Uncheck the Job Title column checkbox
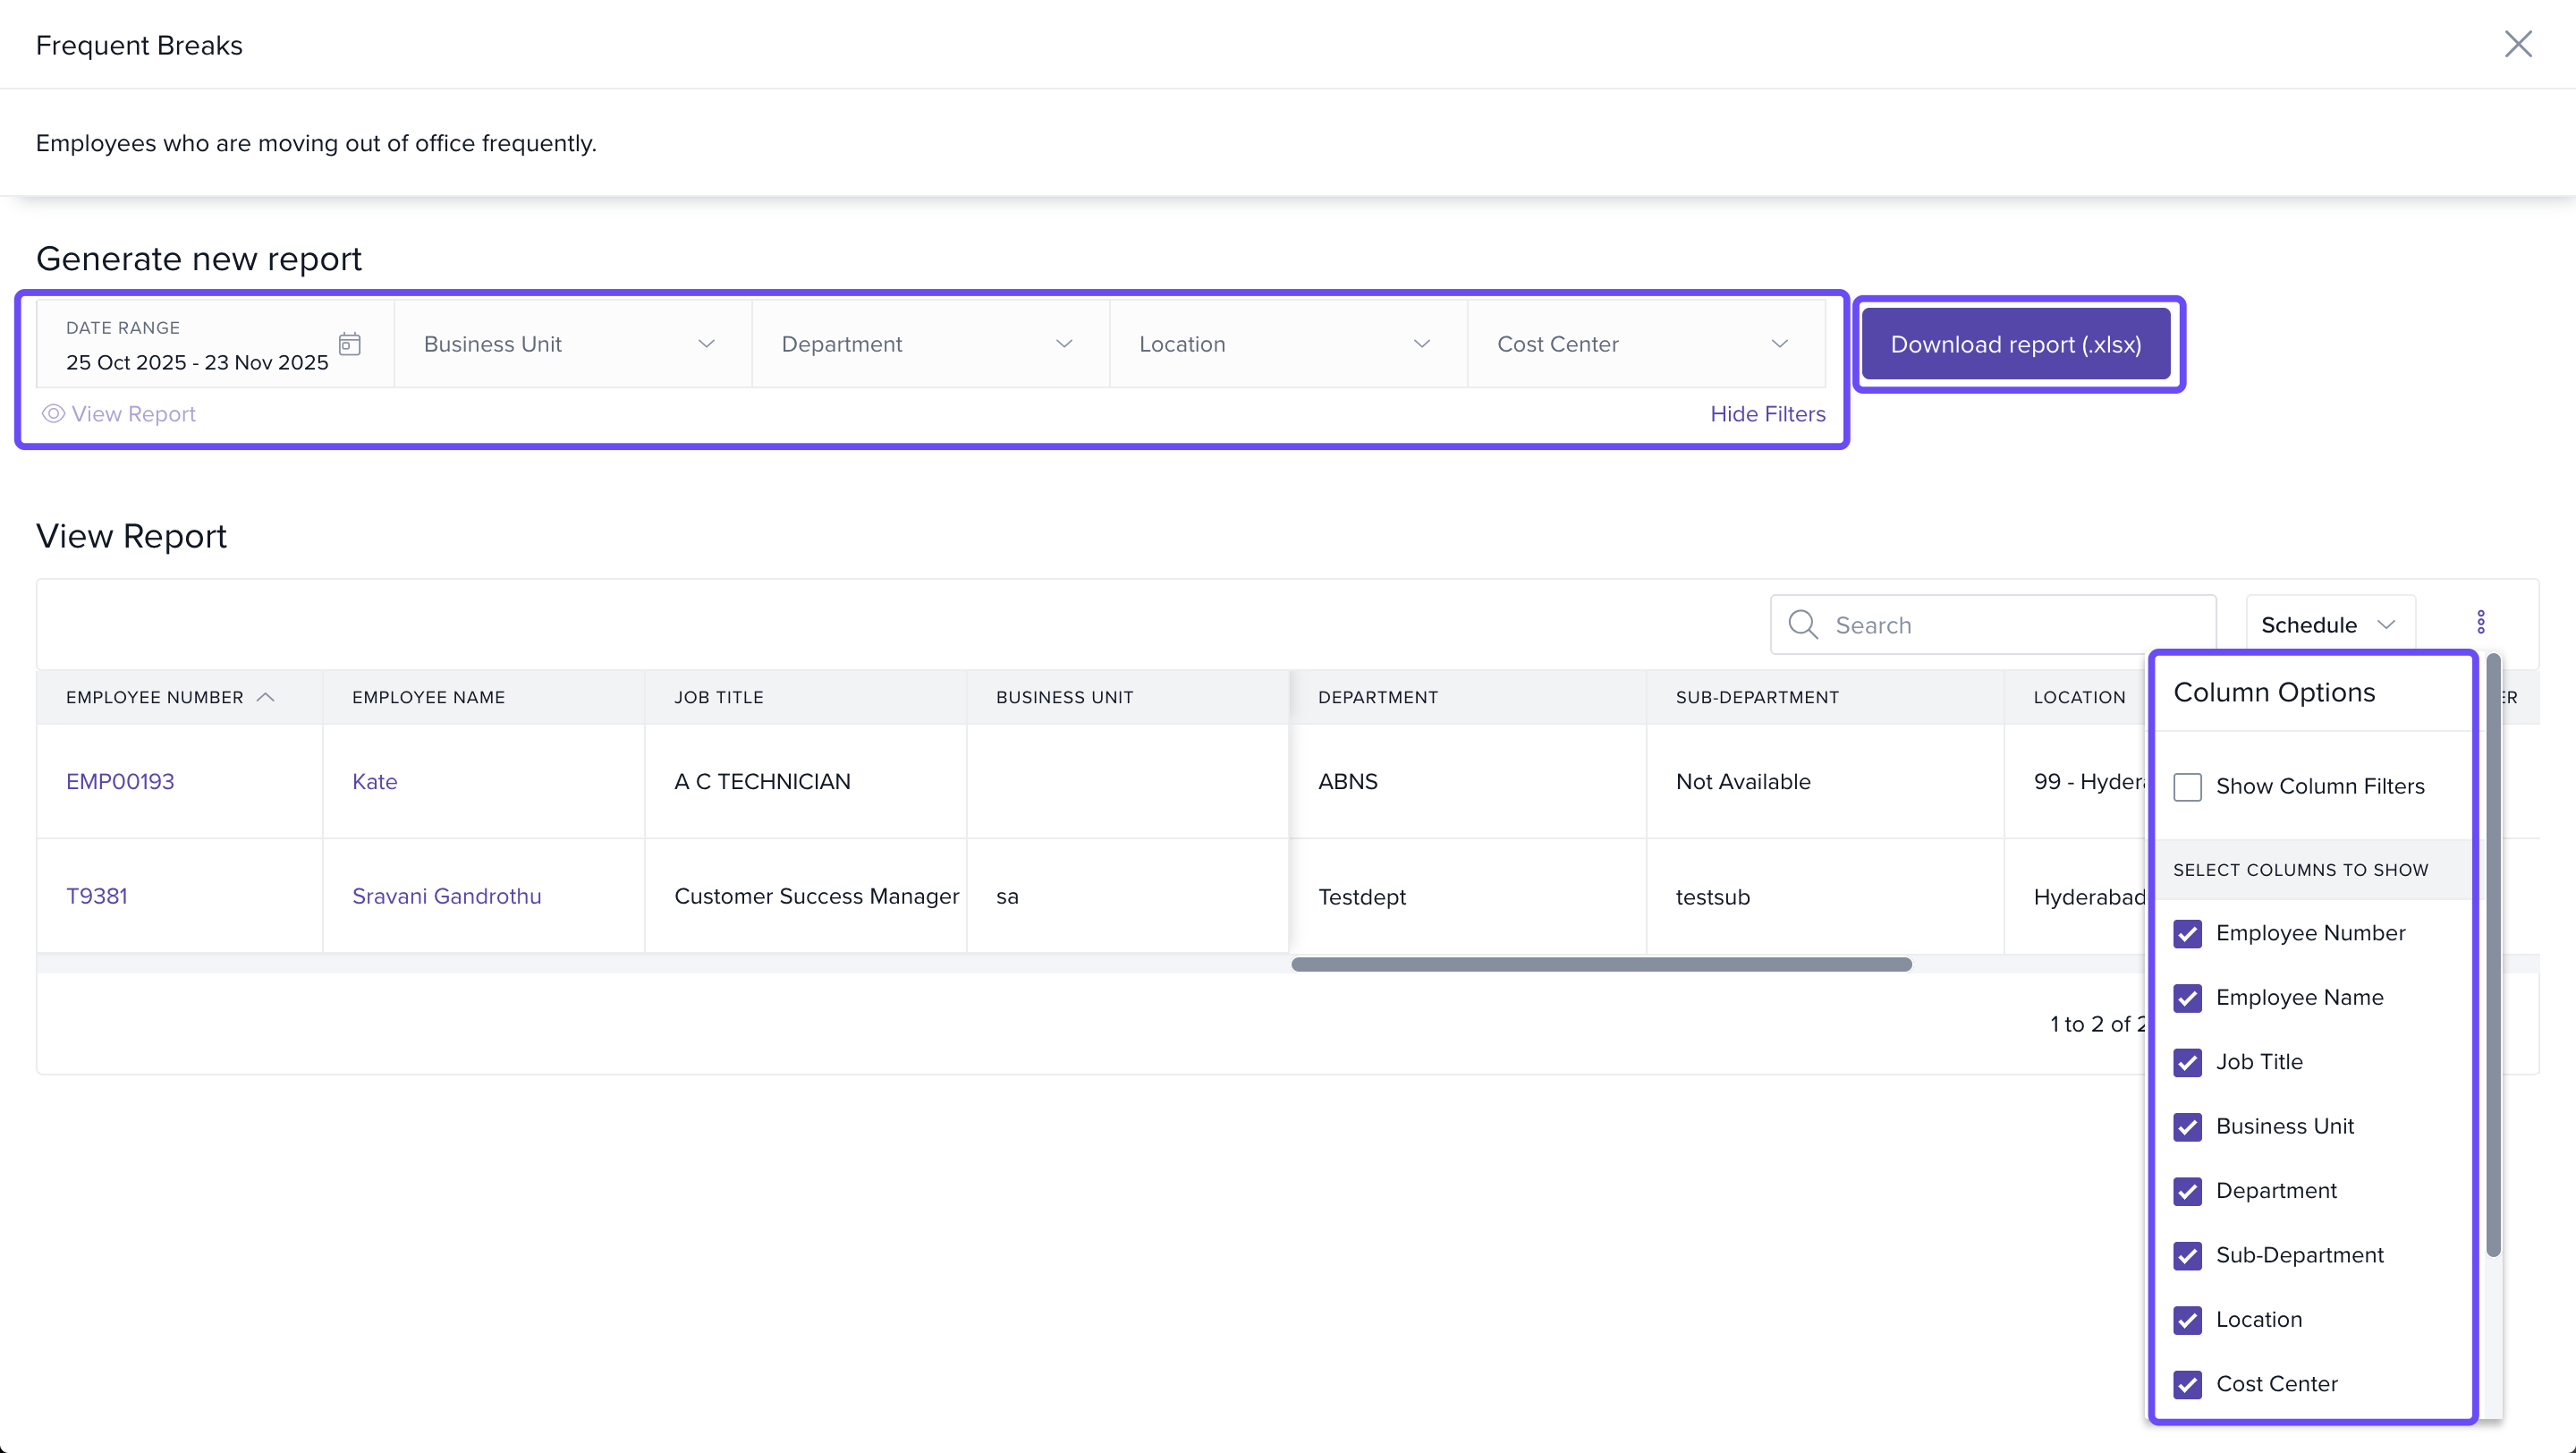This screenshot has width=2576, height=1453. pyautogui.click(x=2187, y=1062)
